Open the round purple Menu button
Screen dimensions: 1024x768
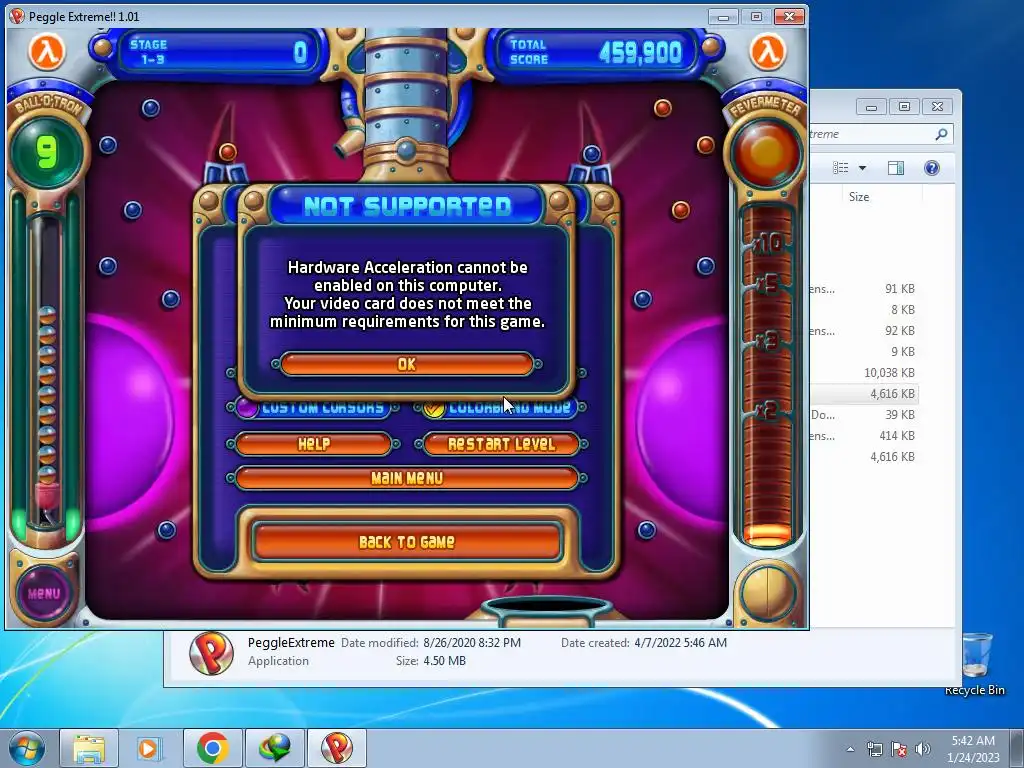pos(44,593)
